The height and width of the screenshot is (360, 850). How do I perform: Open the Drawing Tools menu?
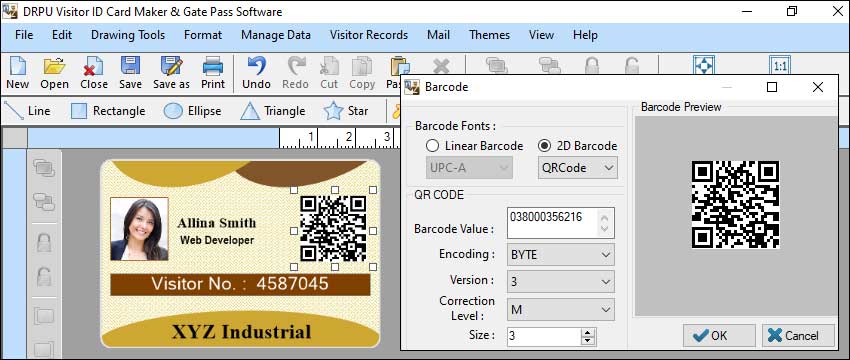click(x=128, y=35)
